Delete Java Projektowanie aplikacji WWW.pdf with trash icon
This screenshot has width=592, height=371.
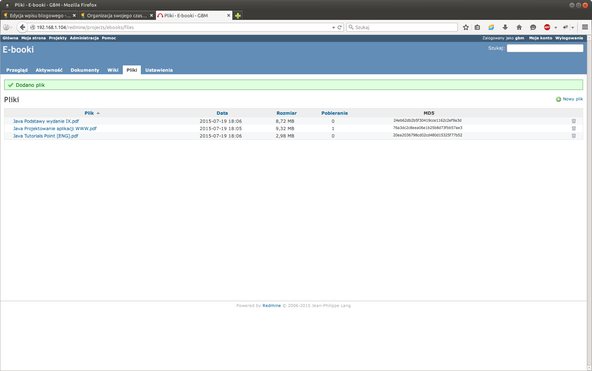pos(574,128)
